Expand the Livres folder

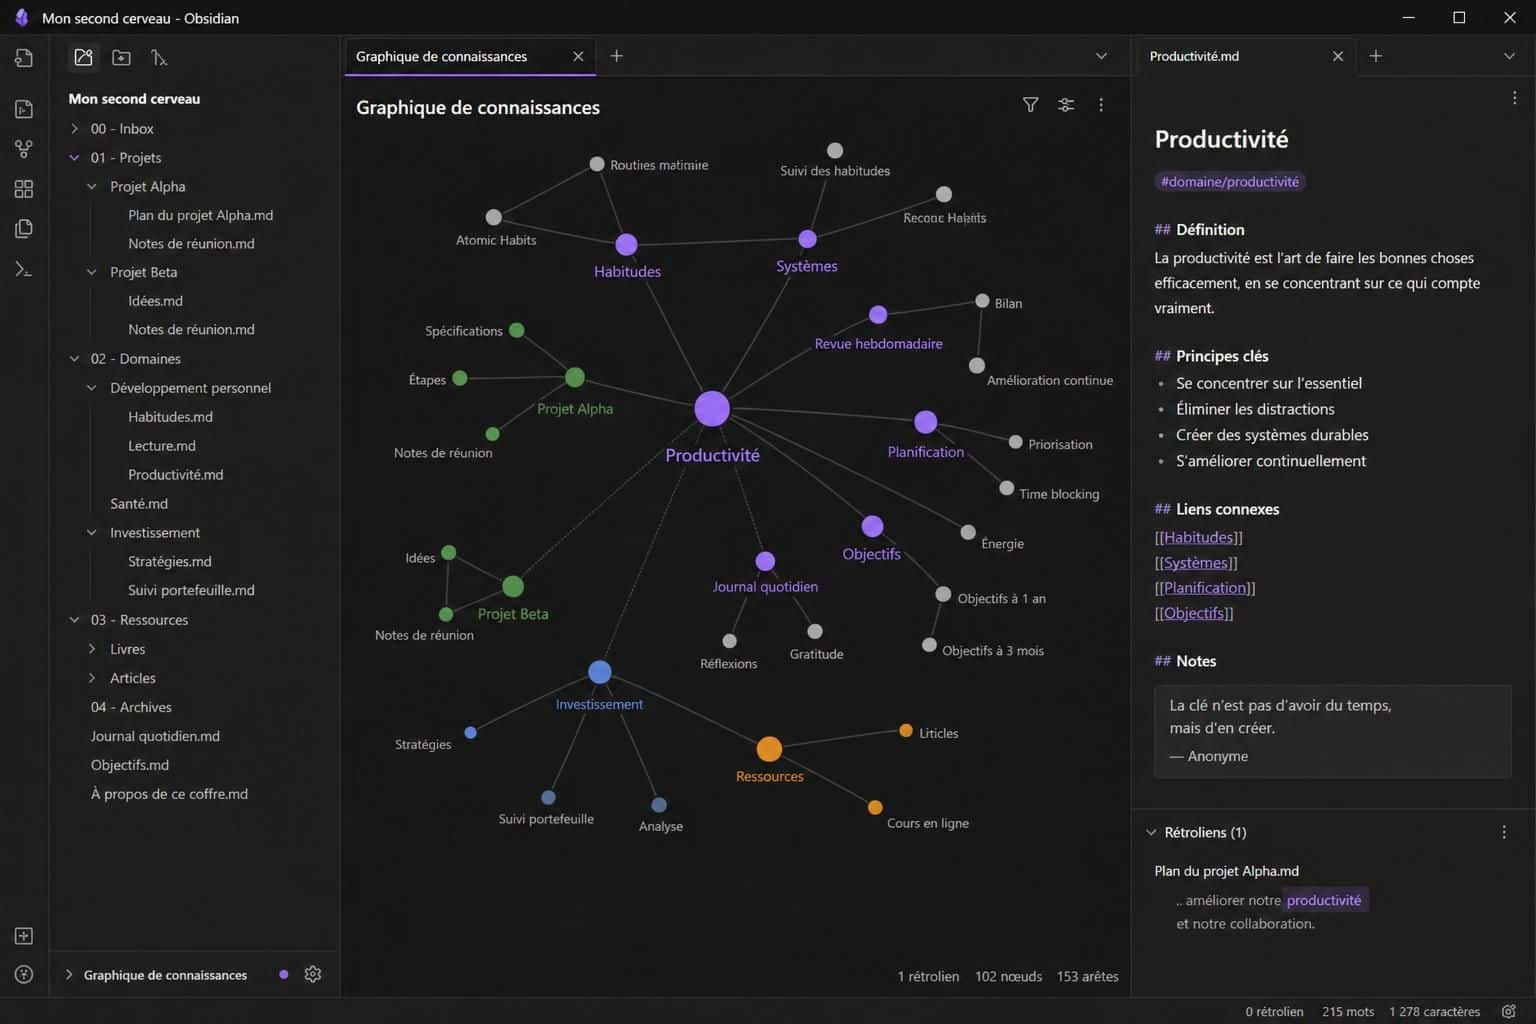point(92,649)
